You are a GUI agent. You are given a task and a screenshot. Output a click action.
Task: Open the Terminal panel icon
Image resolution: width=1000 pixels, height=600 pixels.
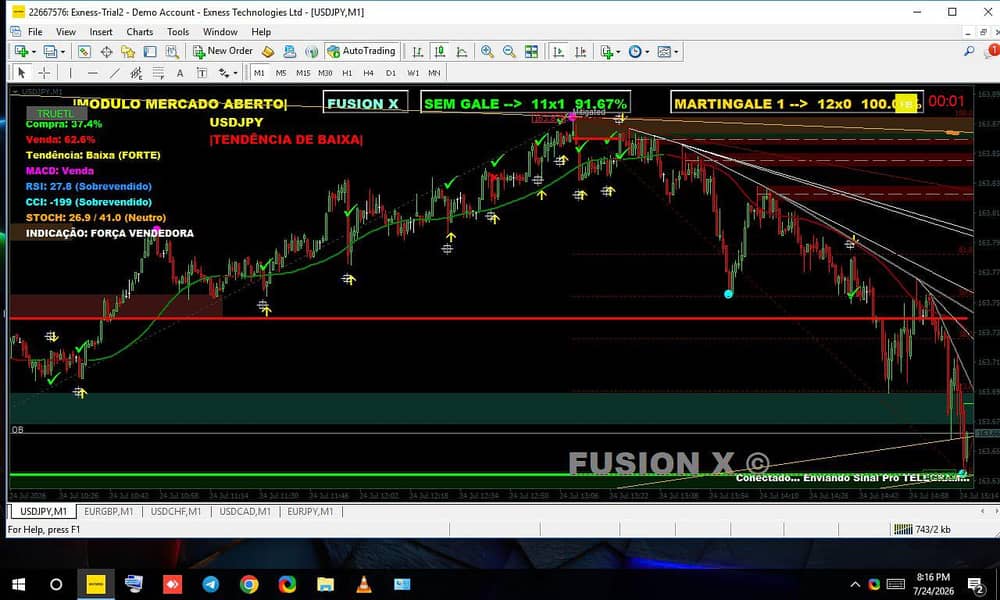tap(150, 52)
